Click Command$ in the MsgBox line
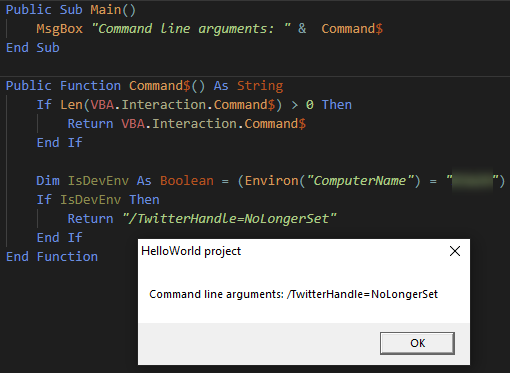Viewport: 510px width, 373px height. [x=352, y=29]
